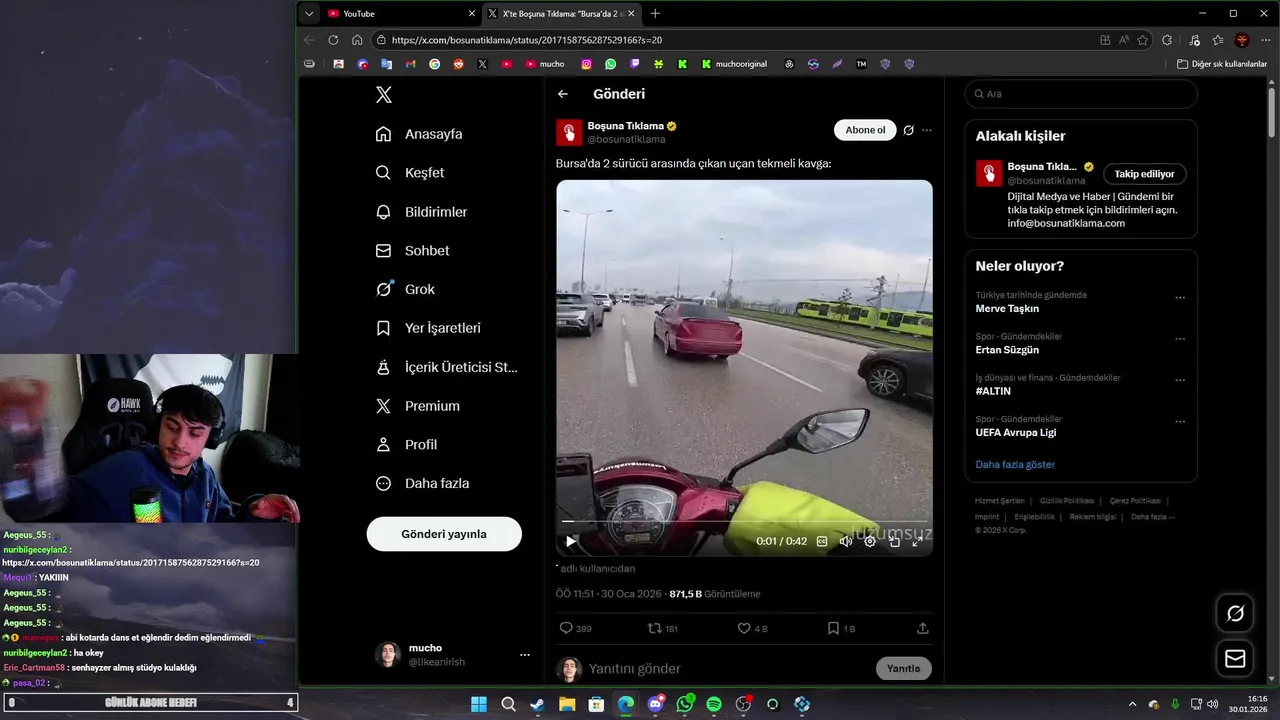Play the video
The height and width of the screenshot is (720, 1280).
571,541
